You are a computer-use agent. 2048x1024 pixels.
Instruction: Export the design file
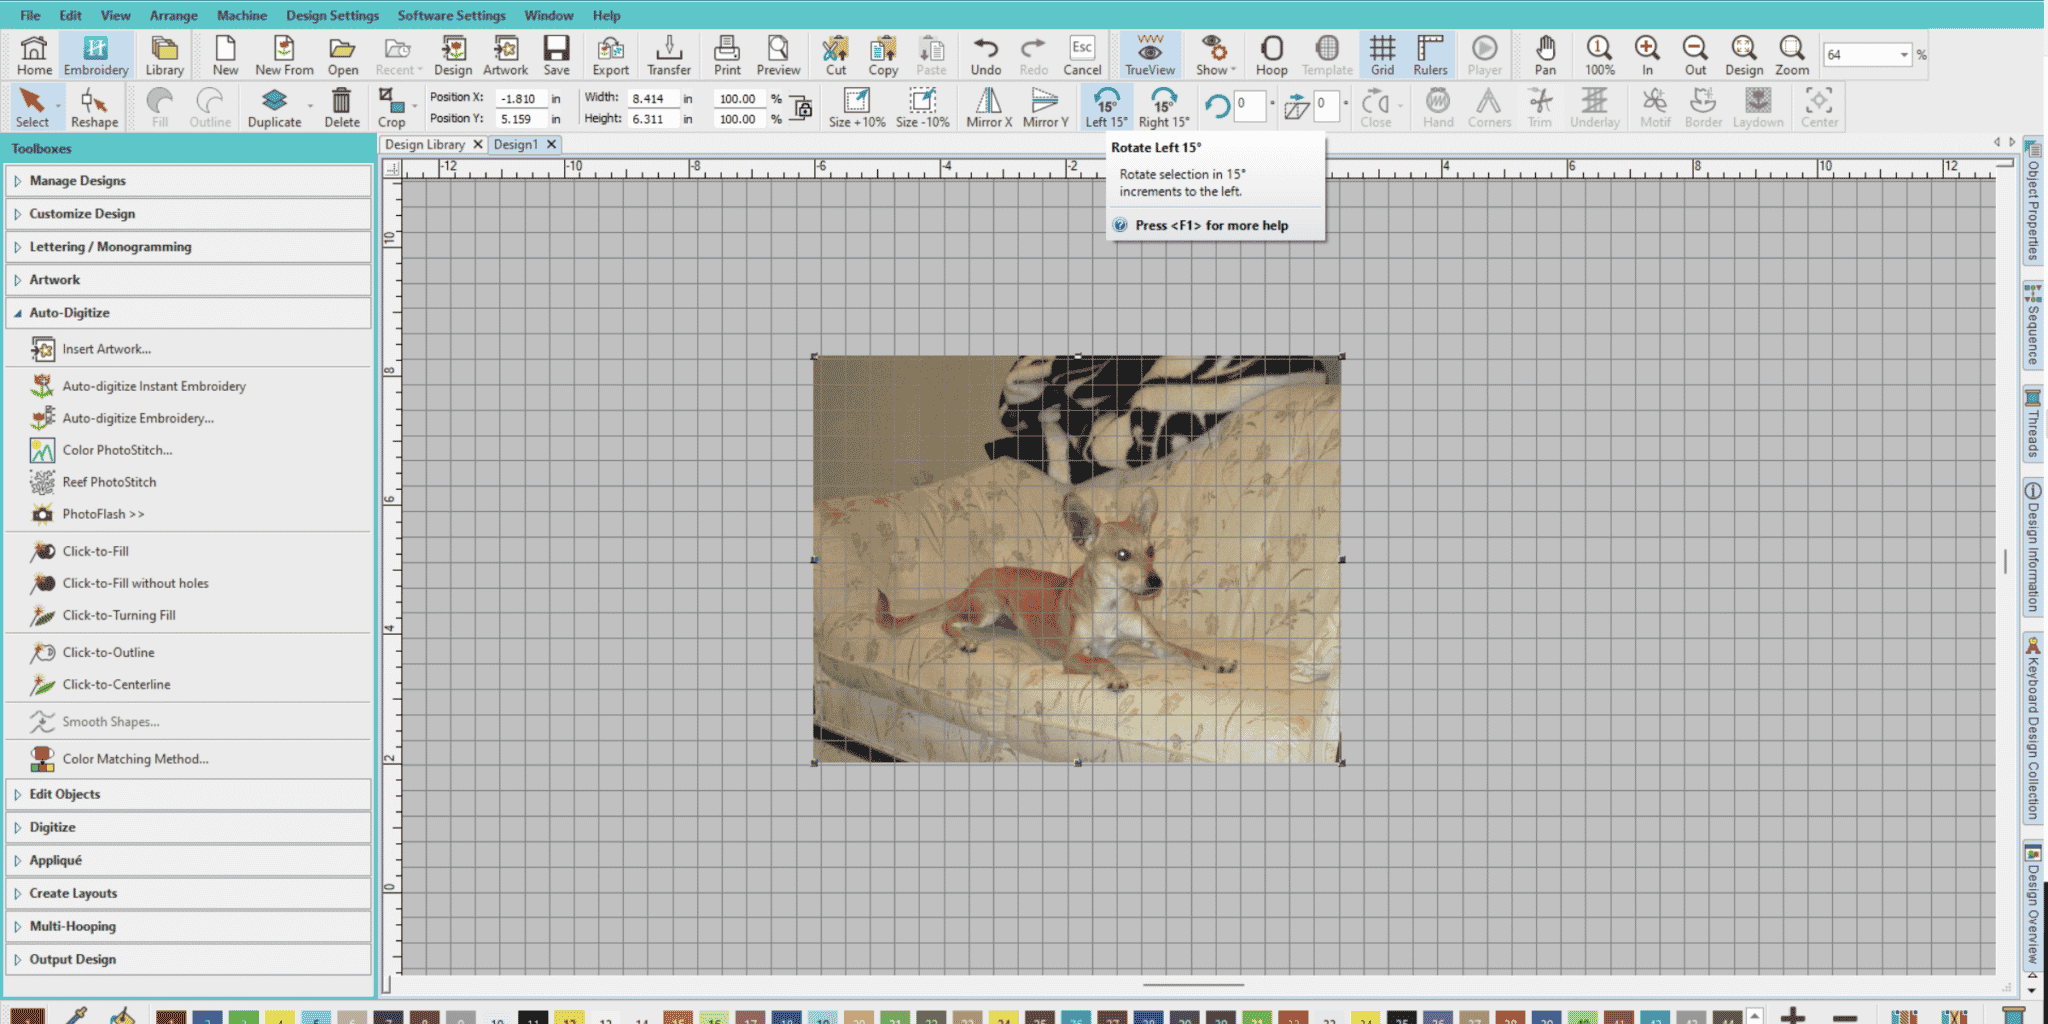click(x=610, y=55)
